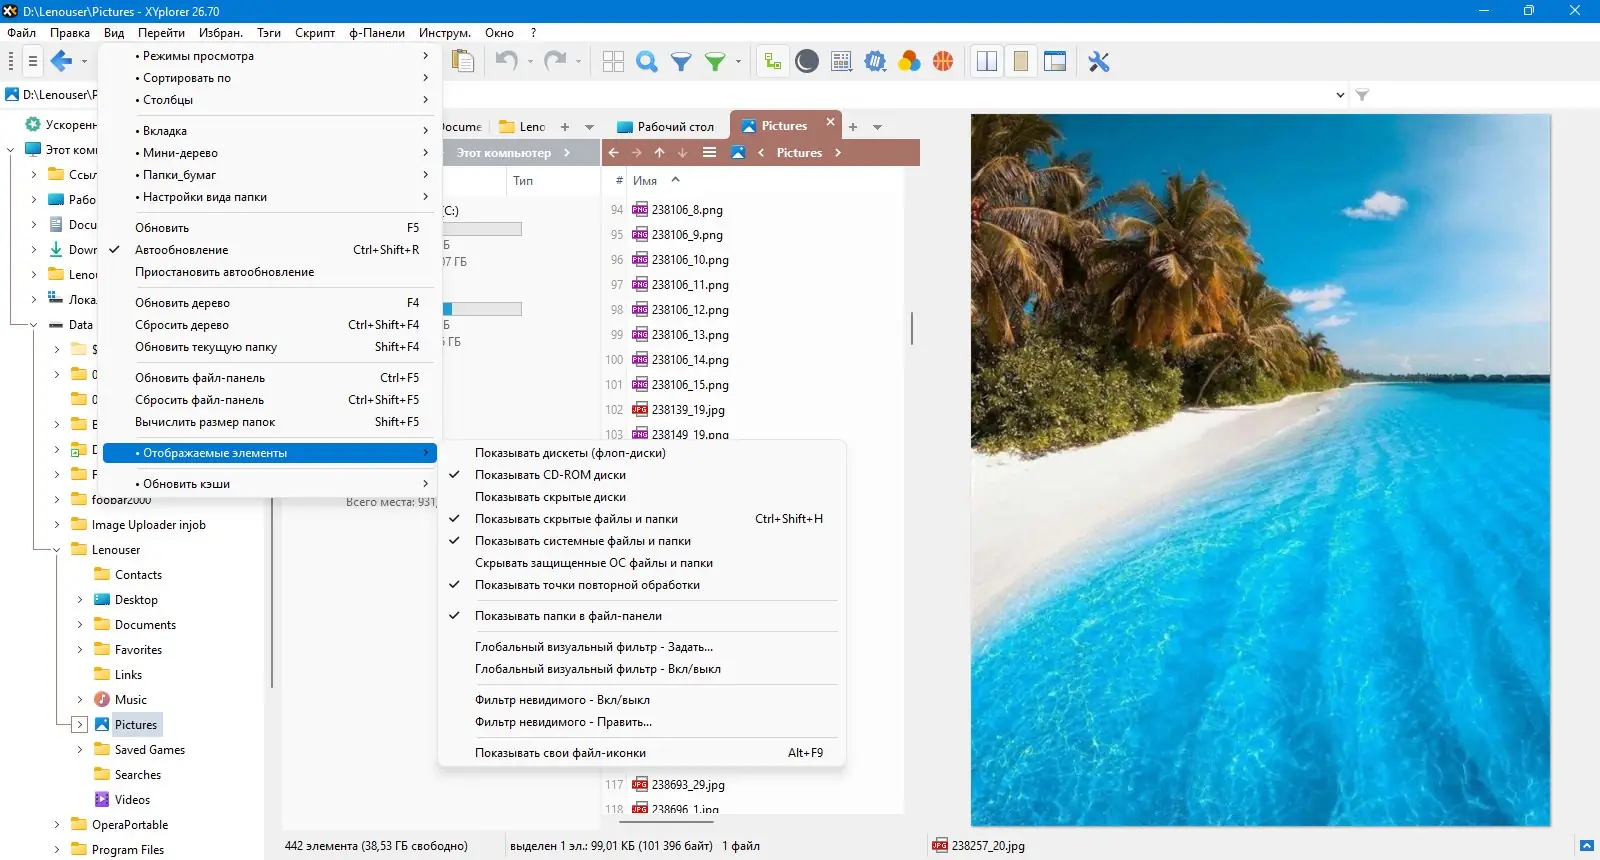1600x860 pixels.
Task: Toggle the Автообновление option
Action: [270, 250]
